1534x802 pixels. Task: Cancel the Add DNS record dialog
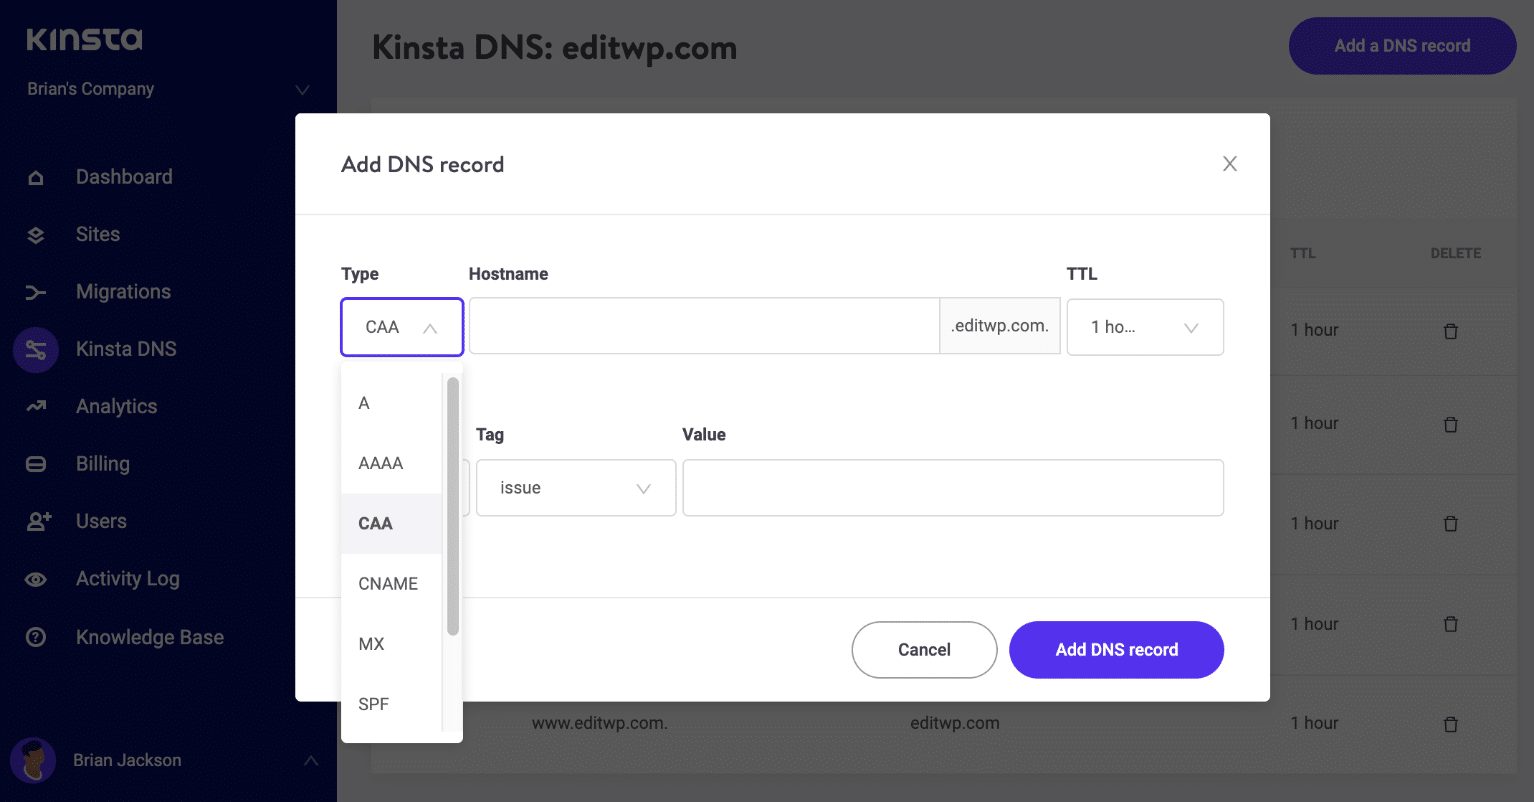(x=923, y=649)
